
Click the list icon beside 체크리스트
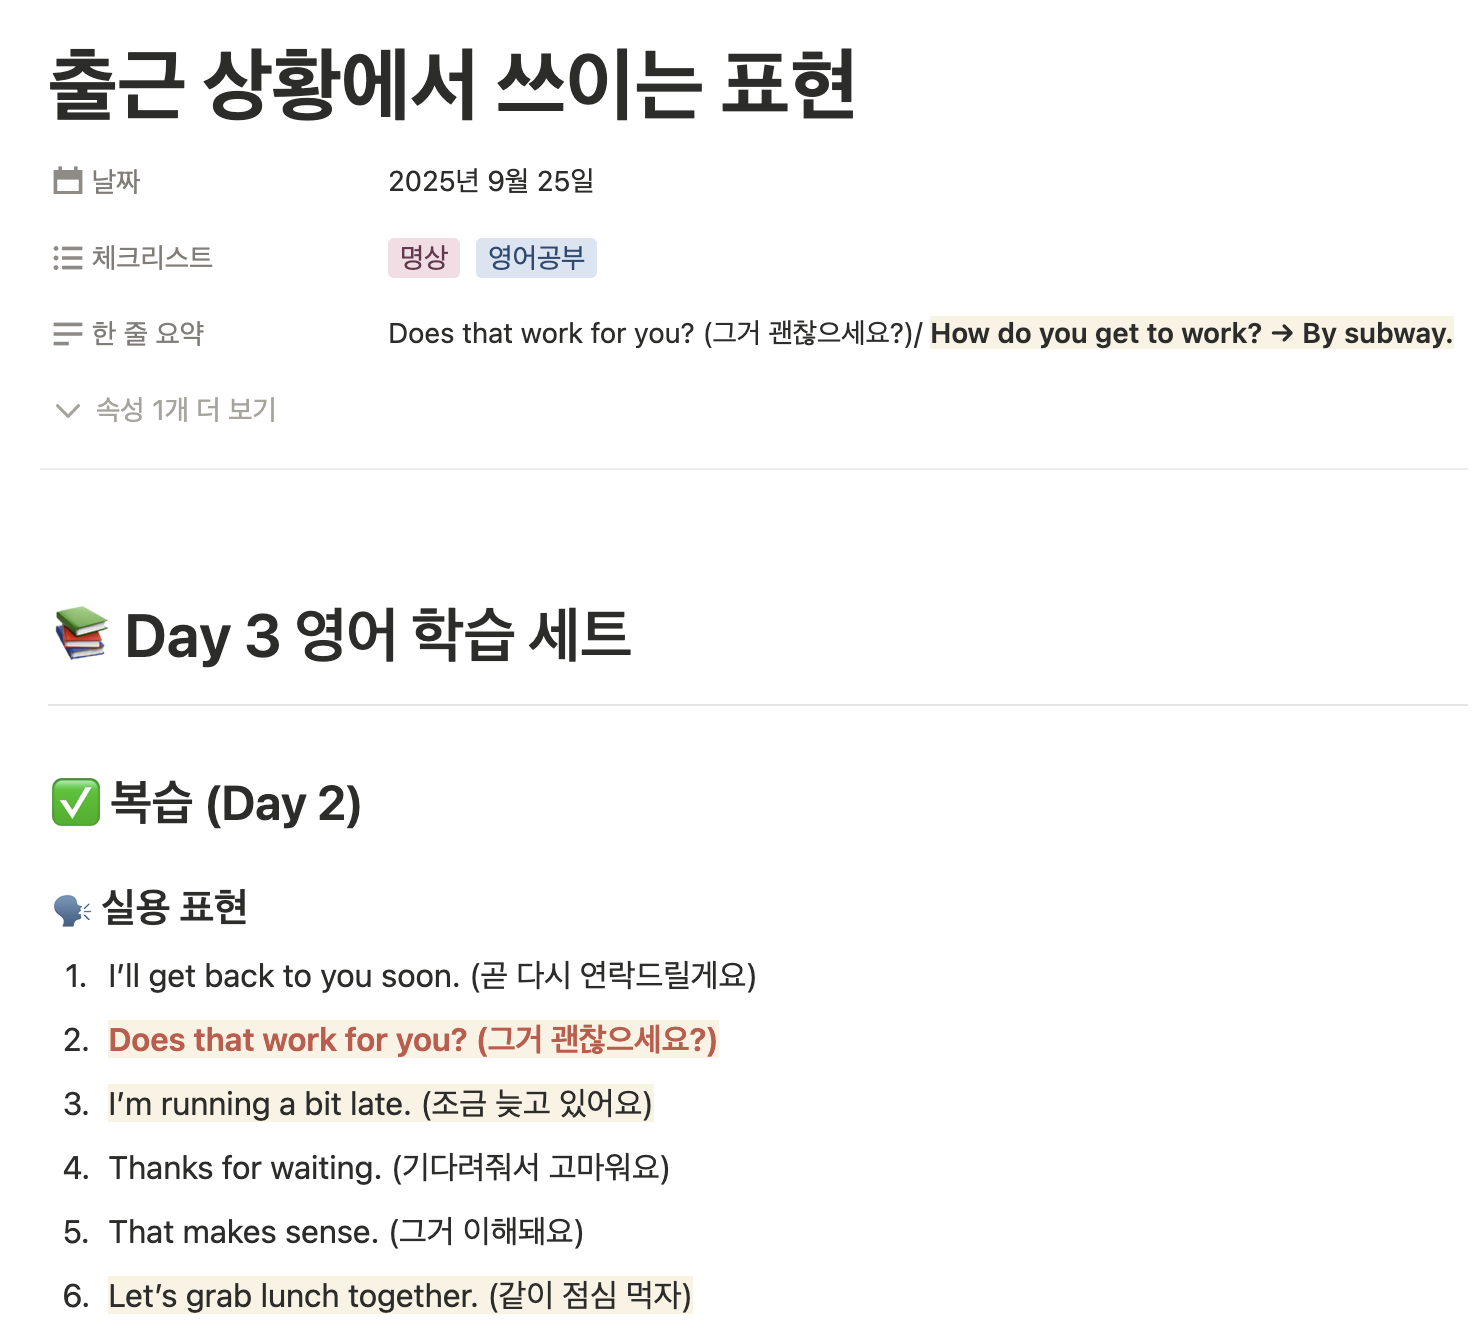[68, 258]
